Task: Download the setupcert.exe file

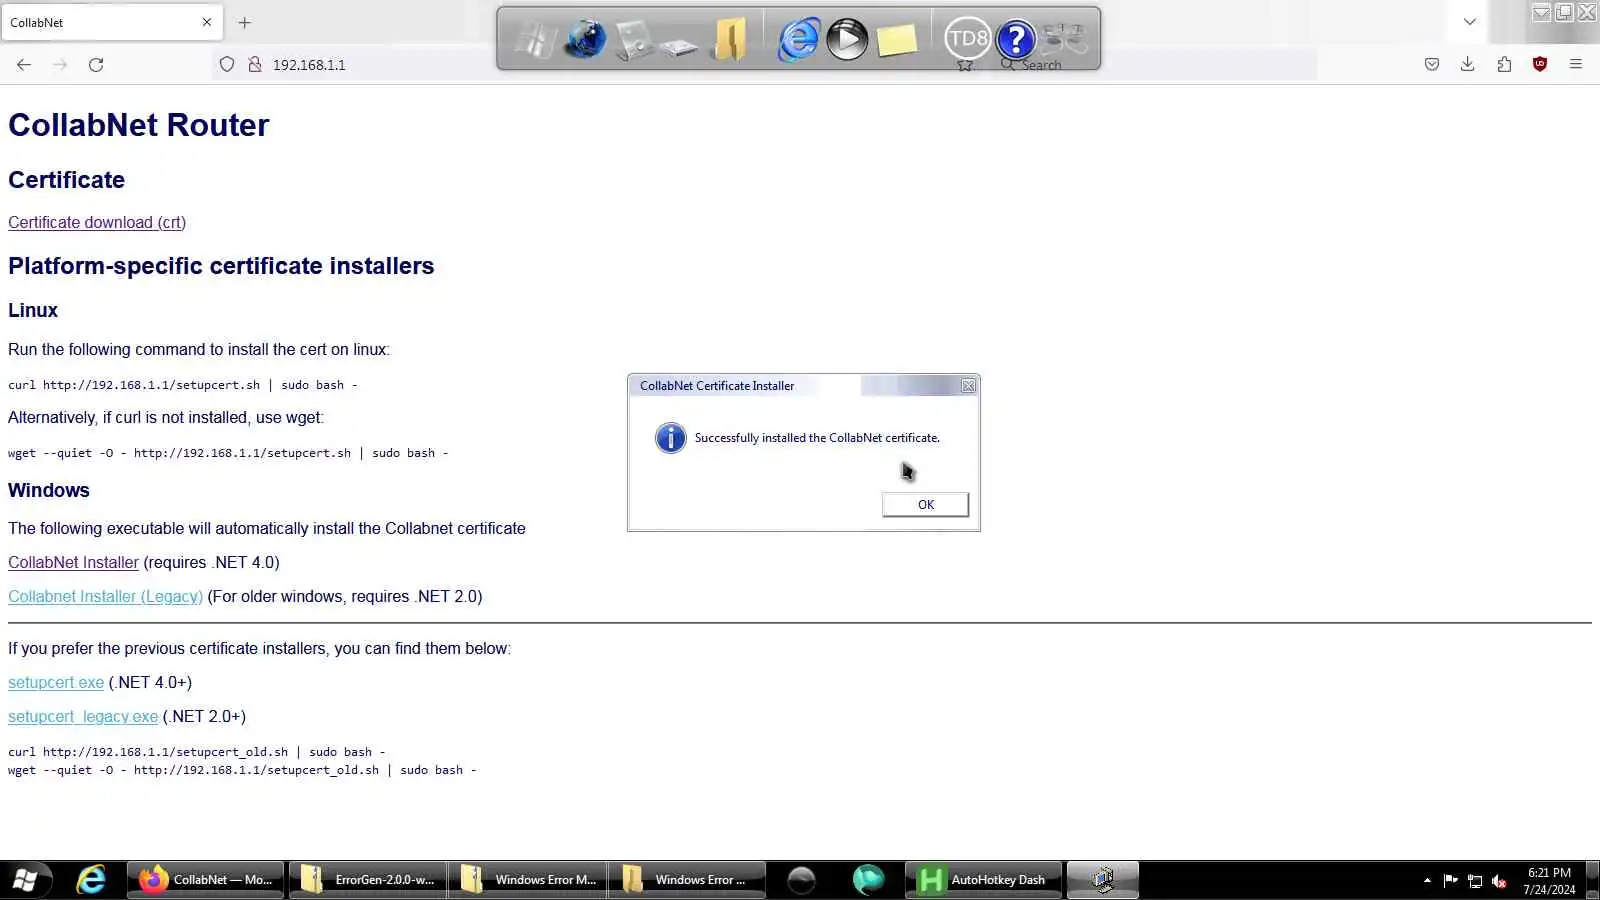Action: click(x=56, y=682)
